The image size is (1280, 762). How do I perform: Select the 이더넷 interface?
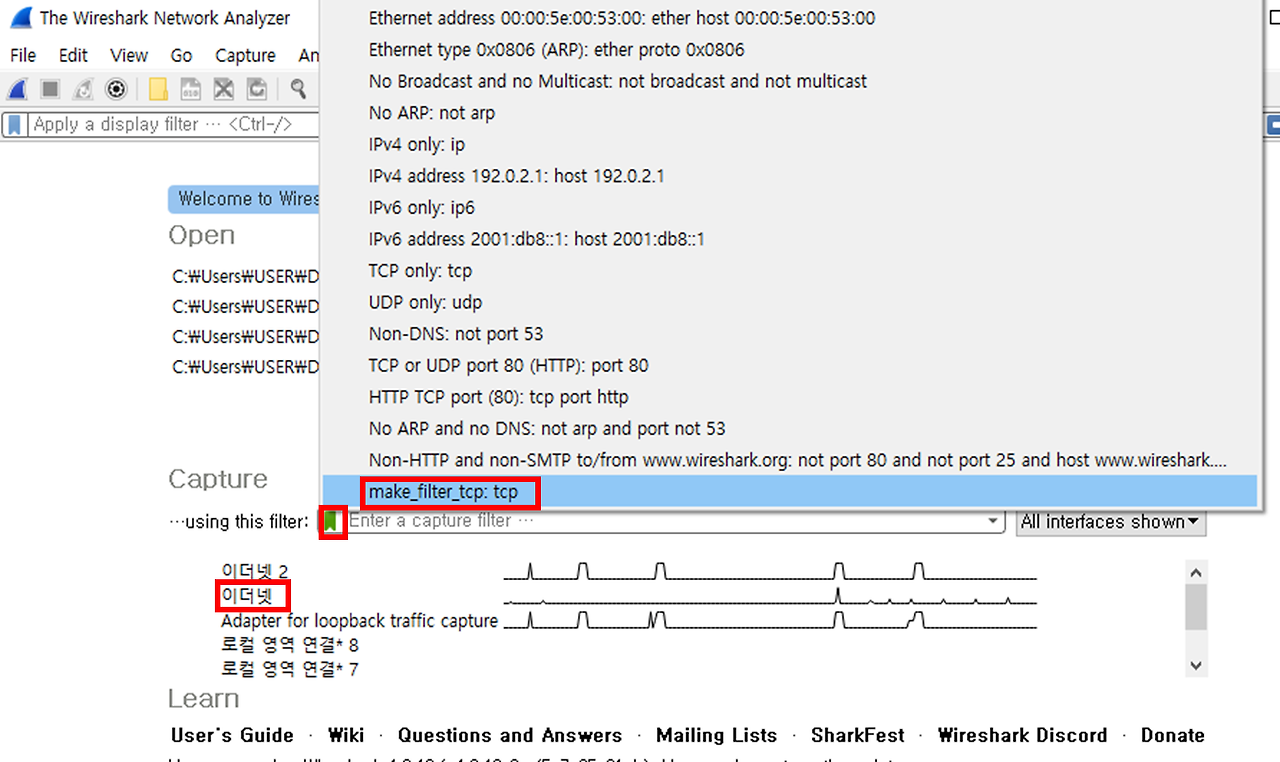tap(246, 597)
